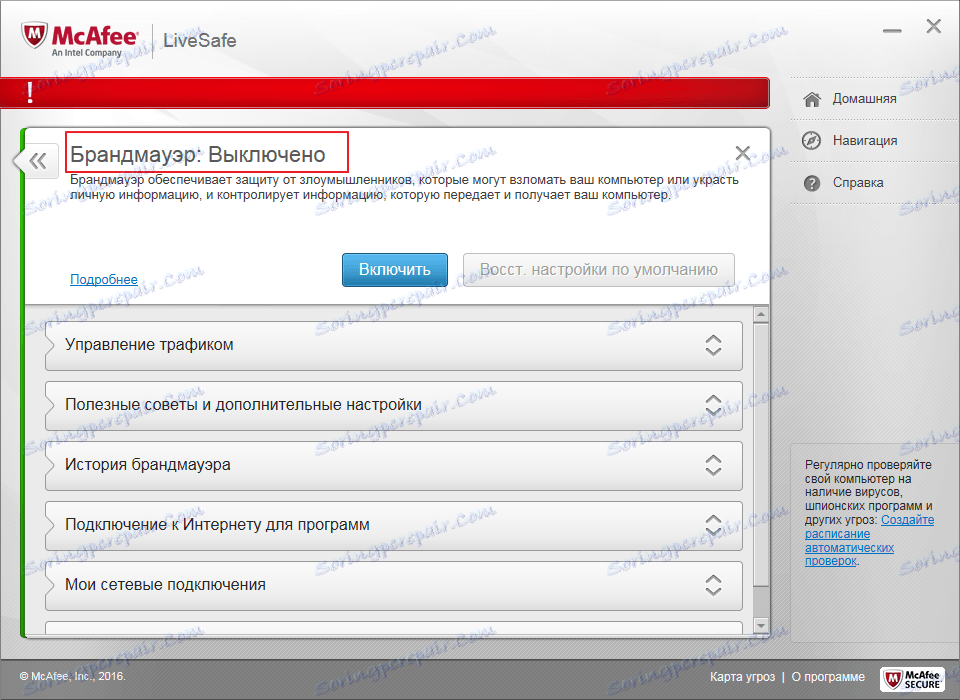Click the McAfee shield logo
Viewport: 960px width, 700px height.
(34, 37)
